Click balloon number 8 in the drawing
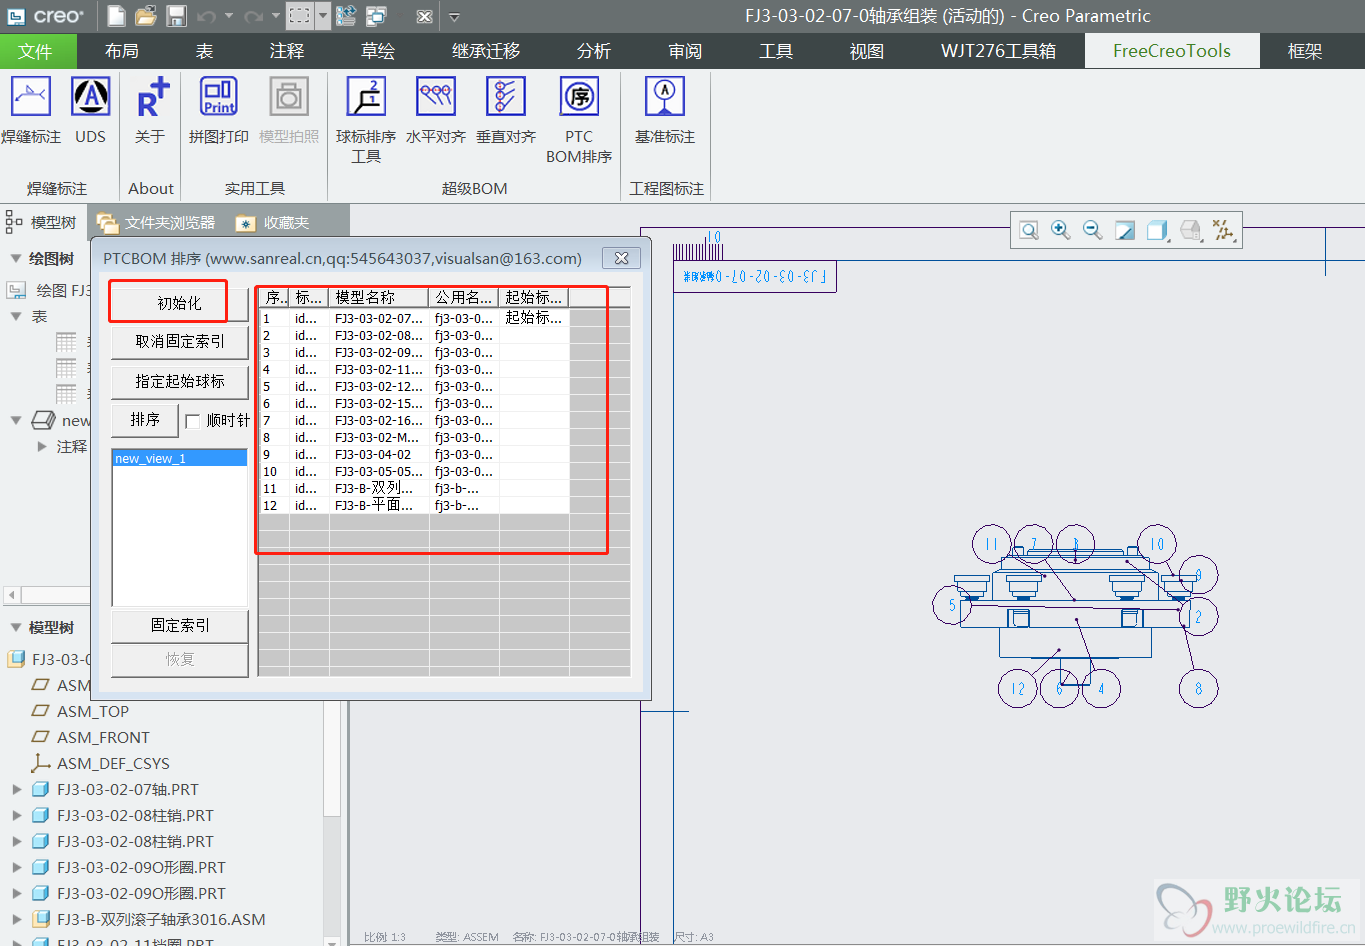 tap(1198, 688)
